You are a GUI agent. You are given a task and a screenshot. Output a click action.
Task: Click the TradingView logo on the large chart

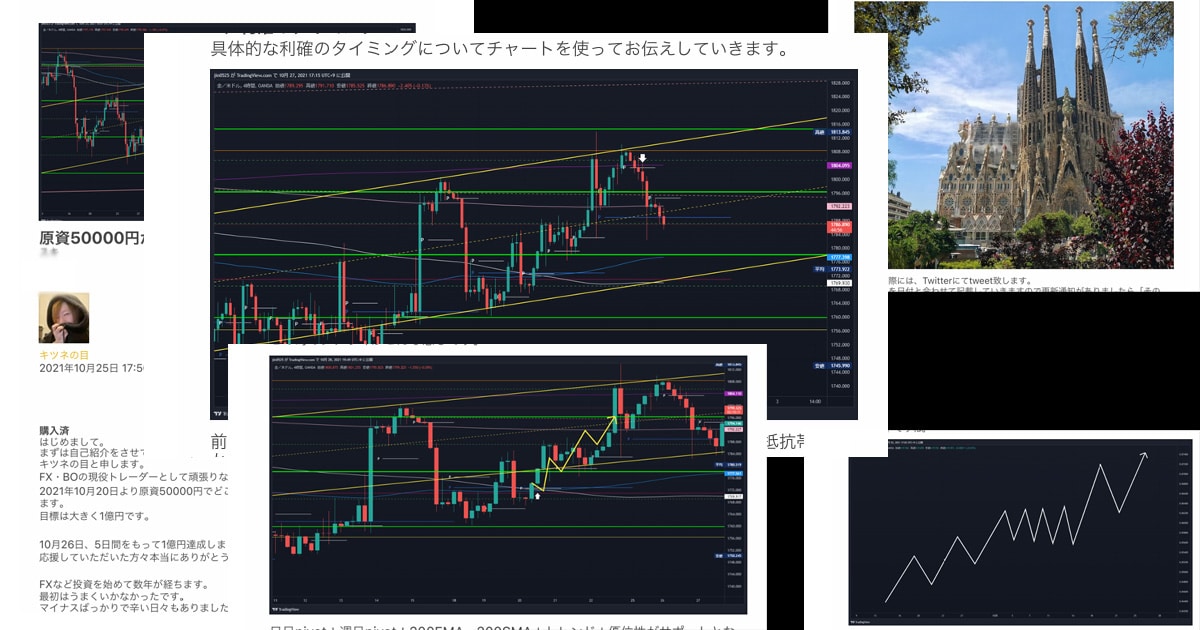click(218, 412)
